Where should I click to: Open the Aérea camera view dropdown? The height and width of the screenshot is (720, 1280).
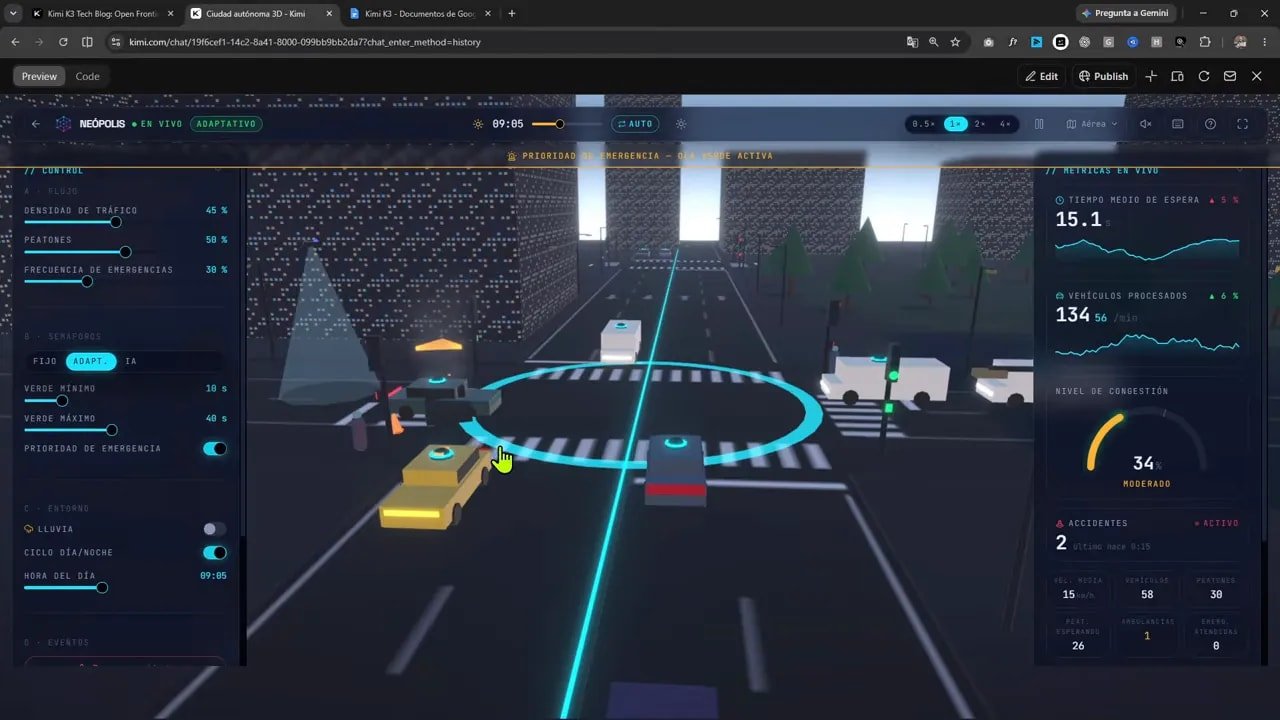click(1092, 124)
